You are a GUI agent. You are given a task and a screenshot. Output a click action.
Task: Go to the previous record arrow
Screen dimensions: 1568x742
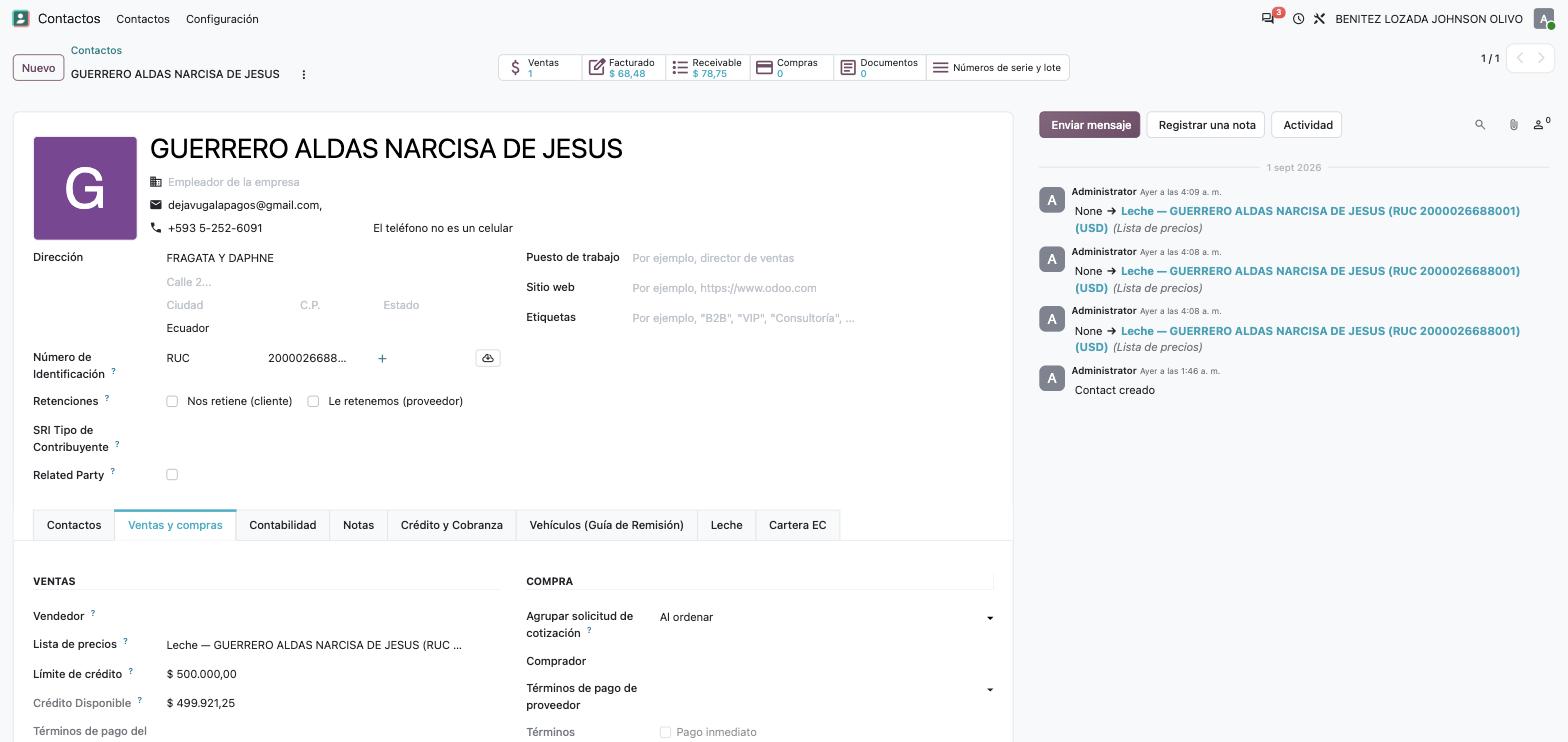1520,58
